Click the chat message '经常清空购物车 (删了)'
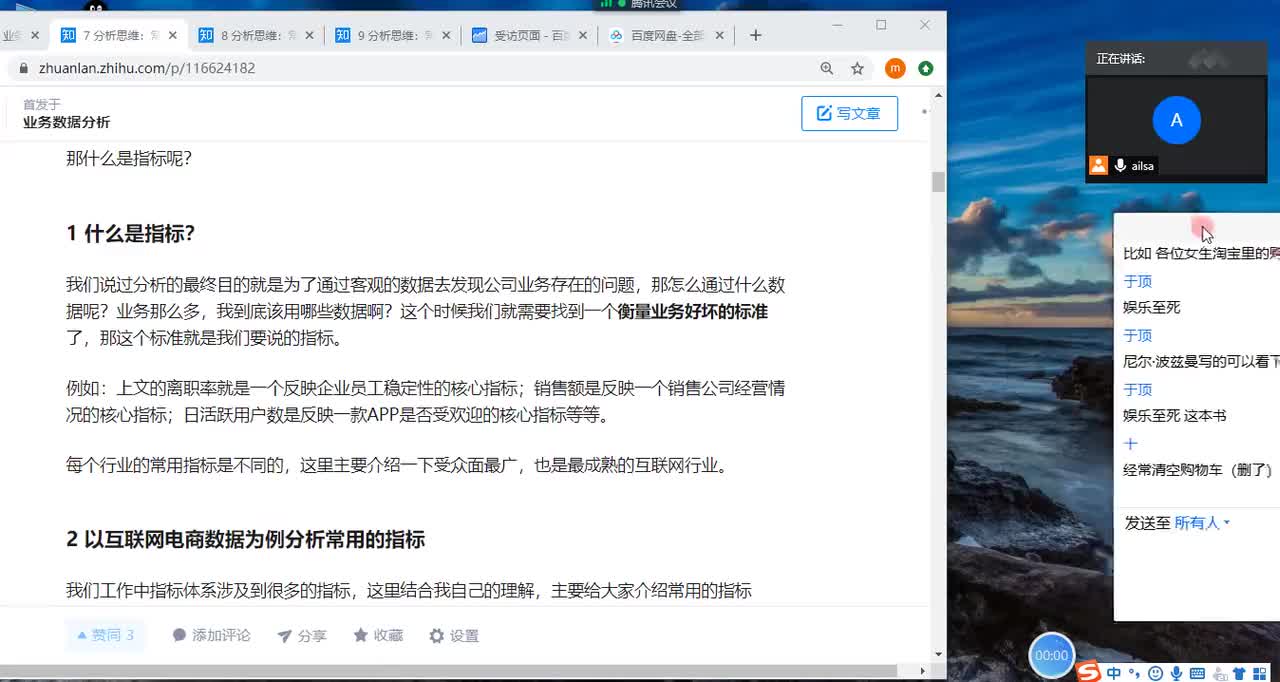 click(x=1198, y=469)
